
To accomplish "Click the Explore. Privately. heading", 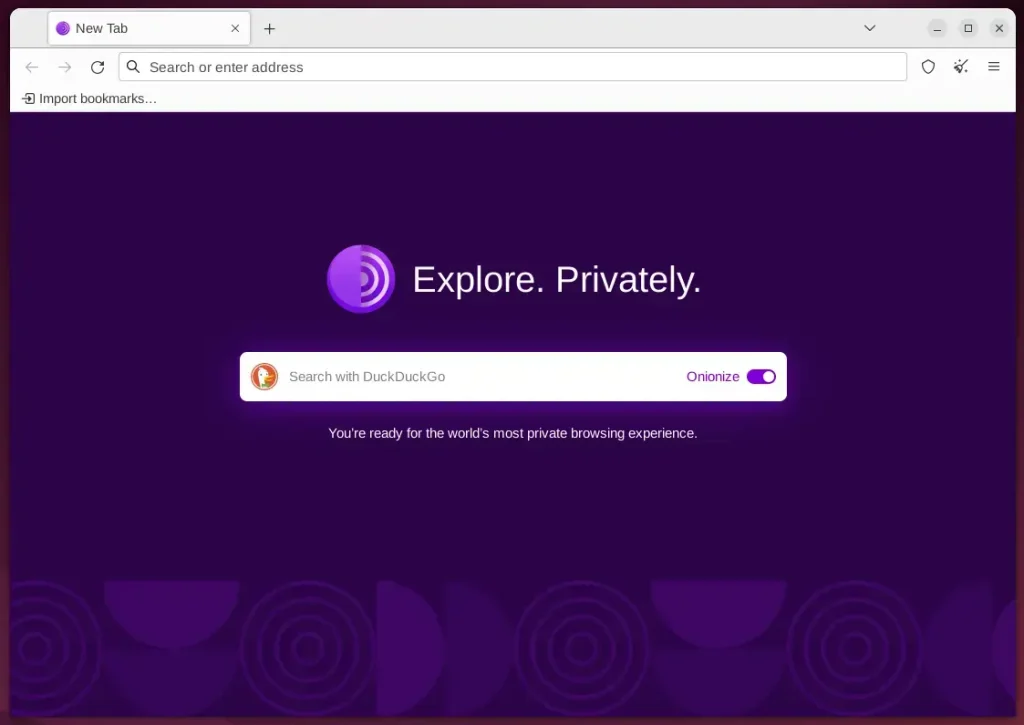I will (556, 280).
